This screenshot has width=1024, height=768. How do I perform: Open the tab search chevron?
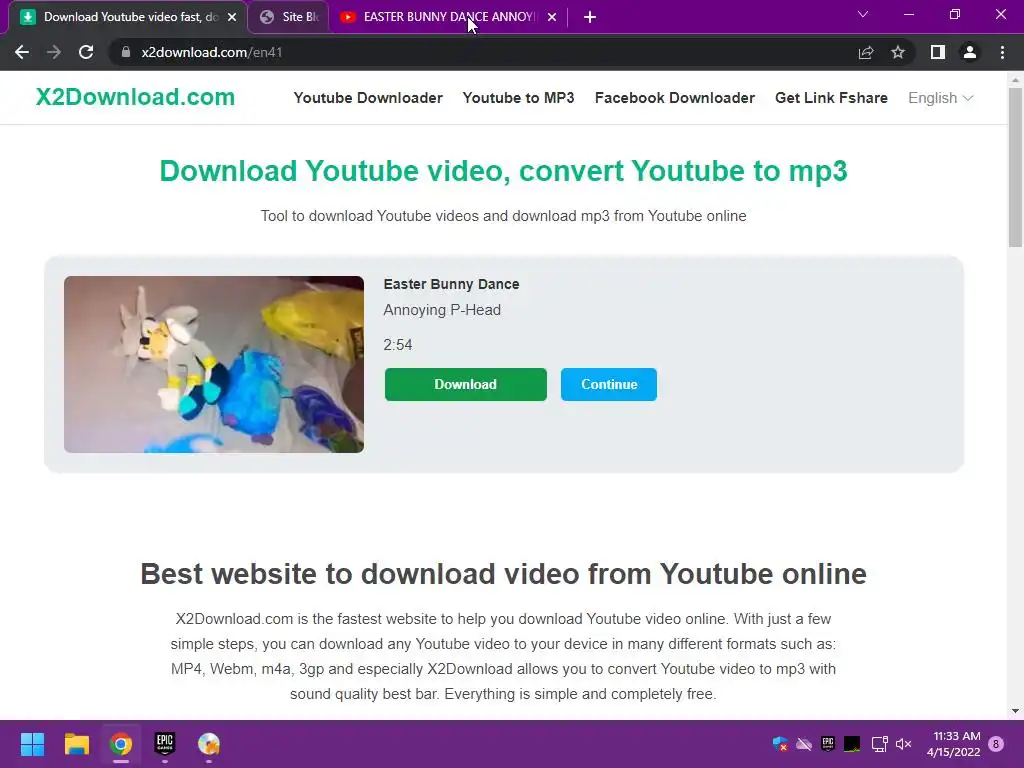click(x=863, y=14)
